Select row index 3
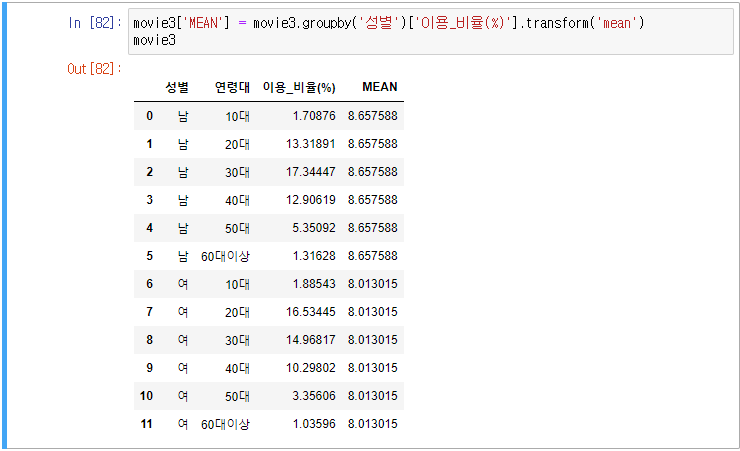Viewport: 740px width, 451px height. [x=150, y=200]
